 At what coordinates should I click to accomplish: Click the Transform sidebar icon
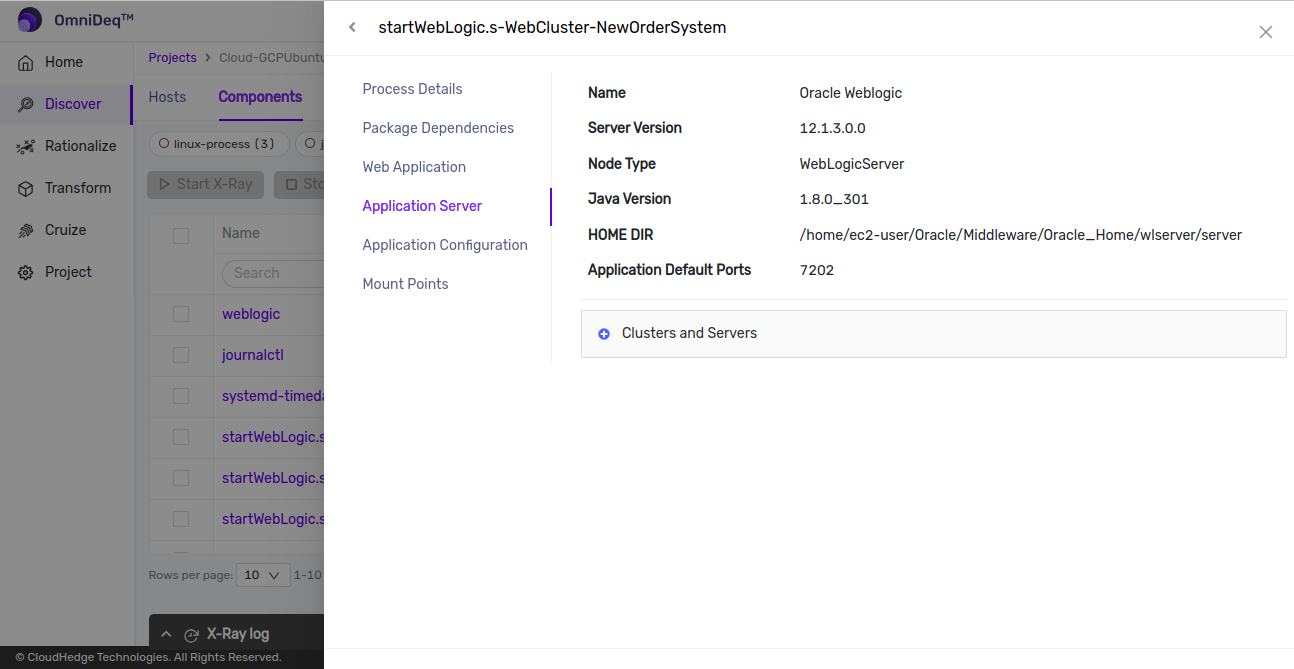(26, 188)
